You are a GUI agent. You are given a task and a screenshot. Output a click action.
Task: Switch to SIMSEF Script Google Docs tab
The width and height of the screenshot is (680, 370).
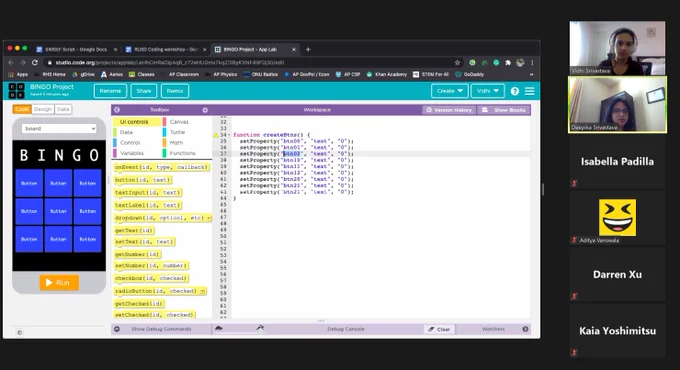point(75,49)
